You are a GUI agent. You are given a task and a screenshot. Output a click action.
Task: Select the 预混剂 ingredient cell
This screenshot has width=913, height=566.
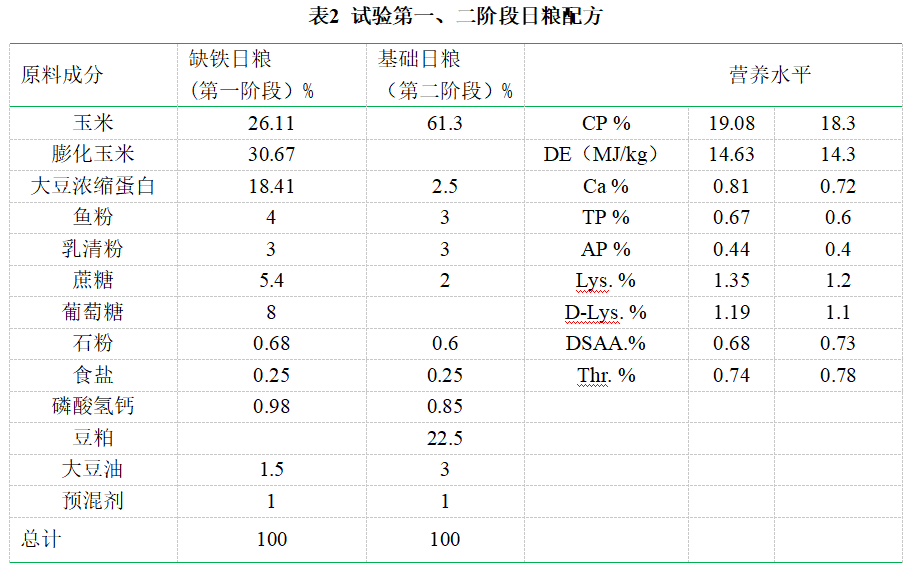(93, 501)
